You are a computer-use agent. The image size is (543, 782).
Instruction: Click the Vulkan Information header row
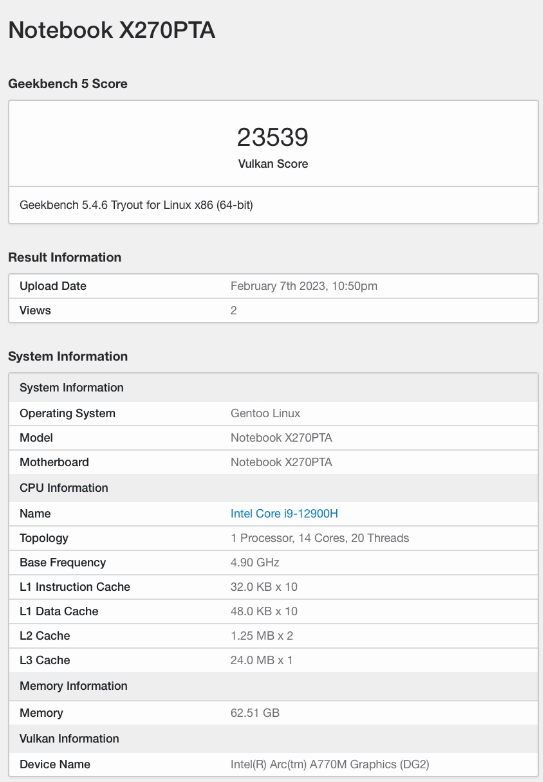(x=273, y=739)
